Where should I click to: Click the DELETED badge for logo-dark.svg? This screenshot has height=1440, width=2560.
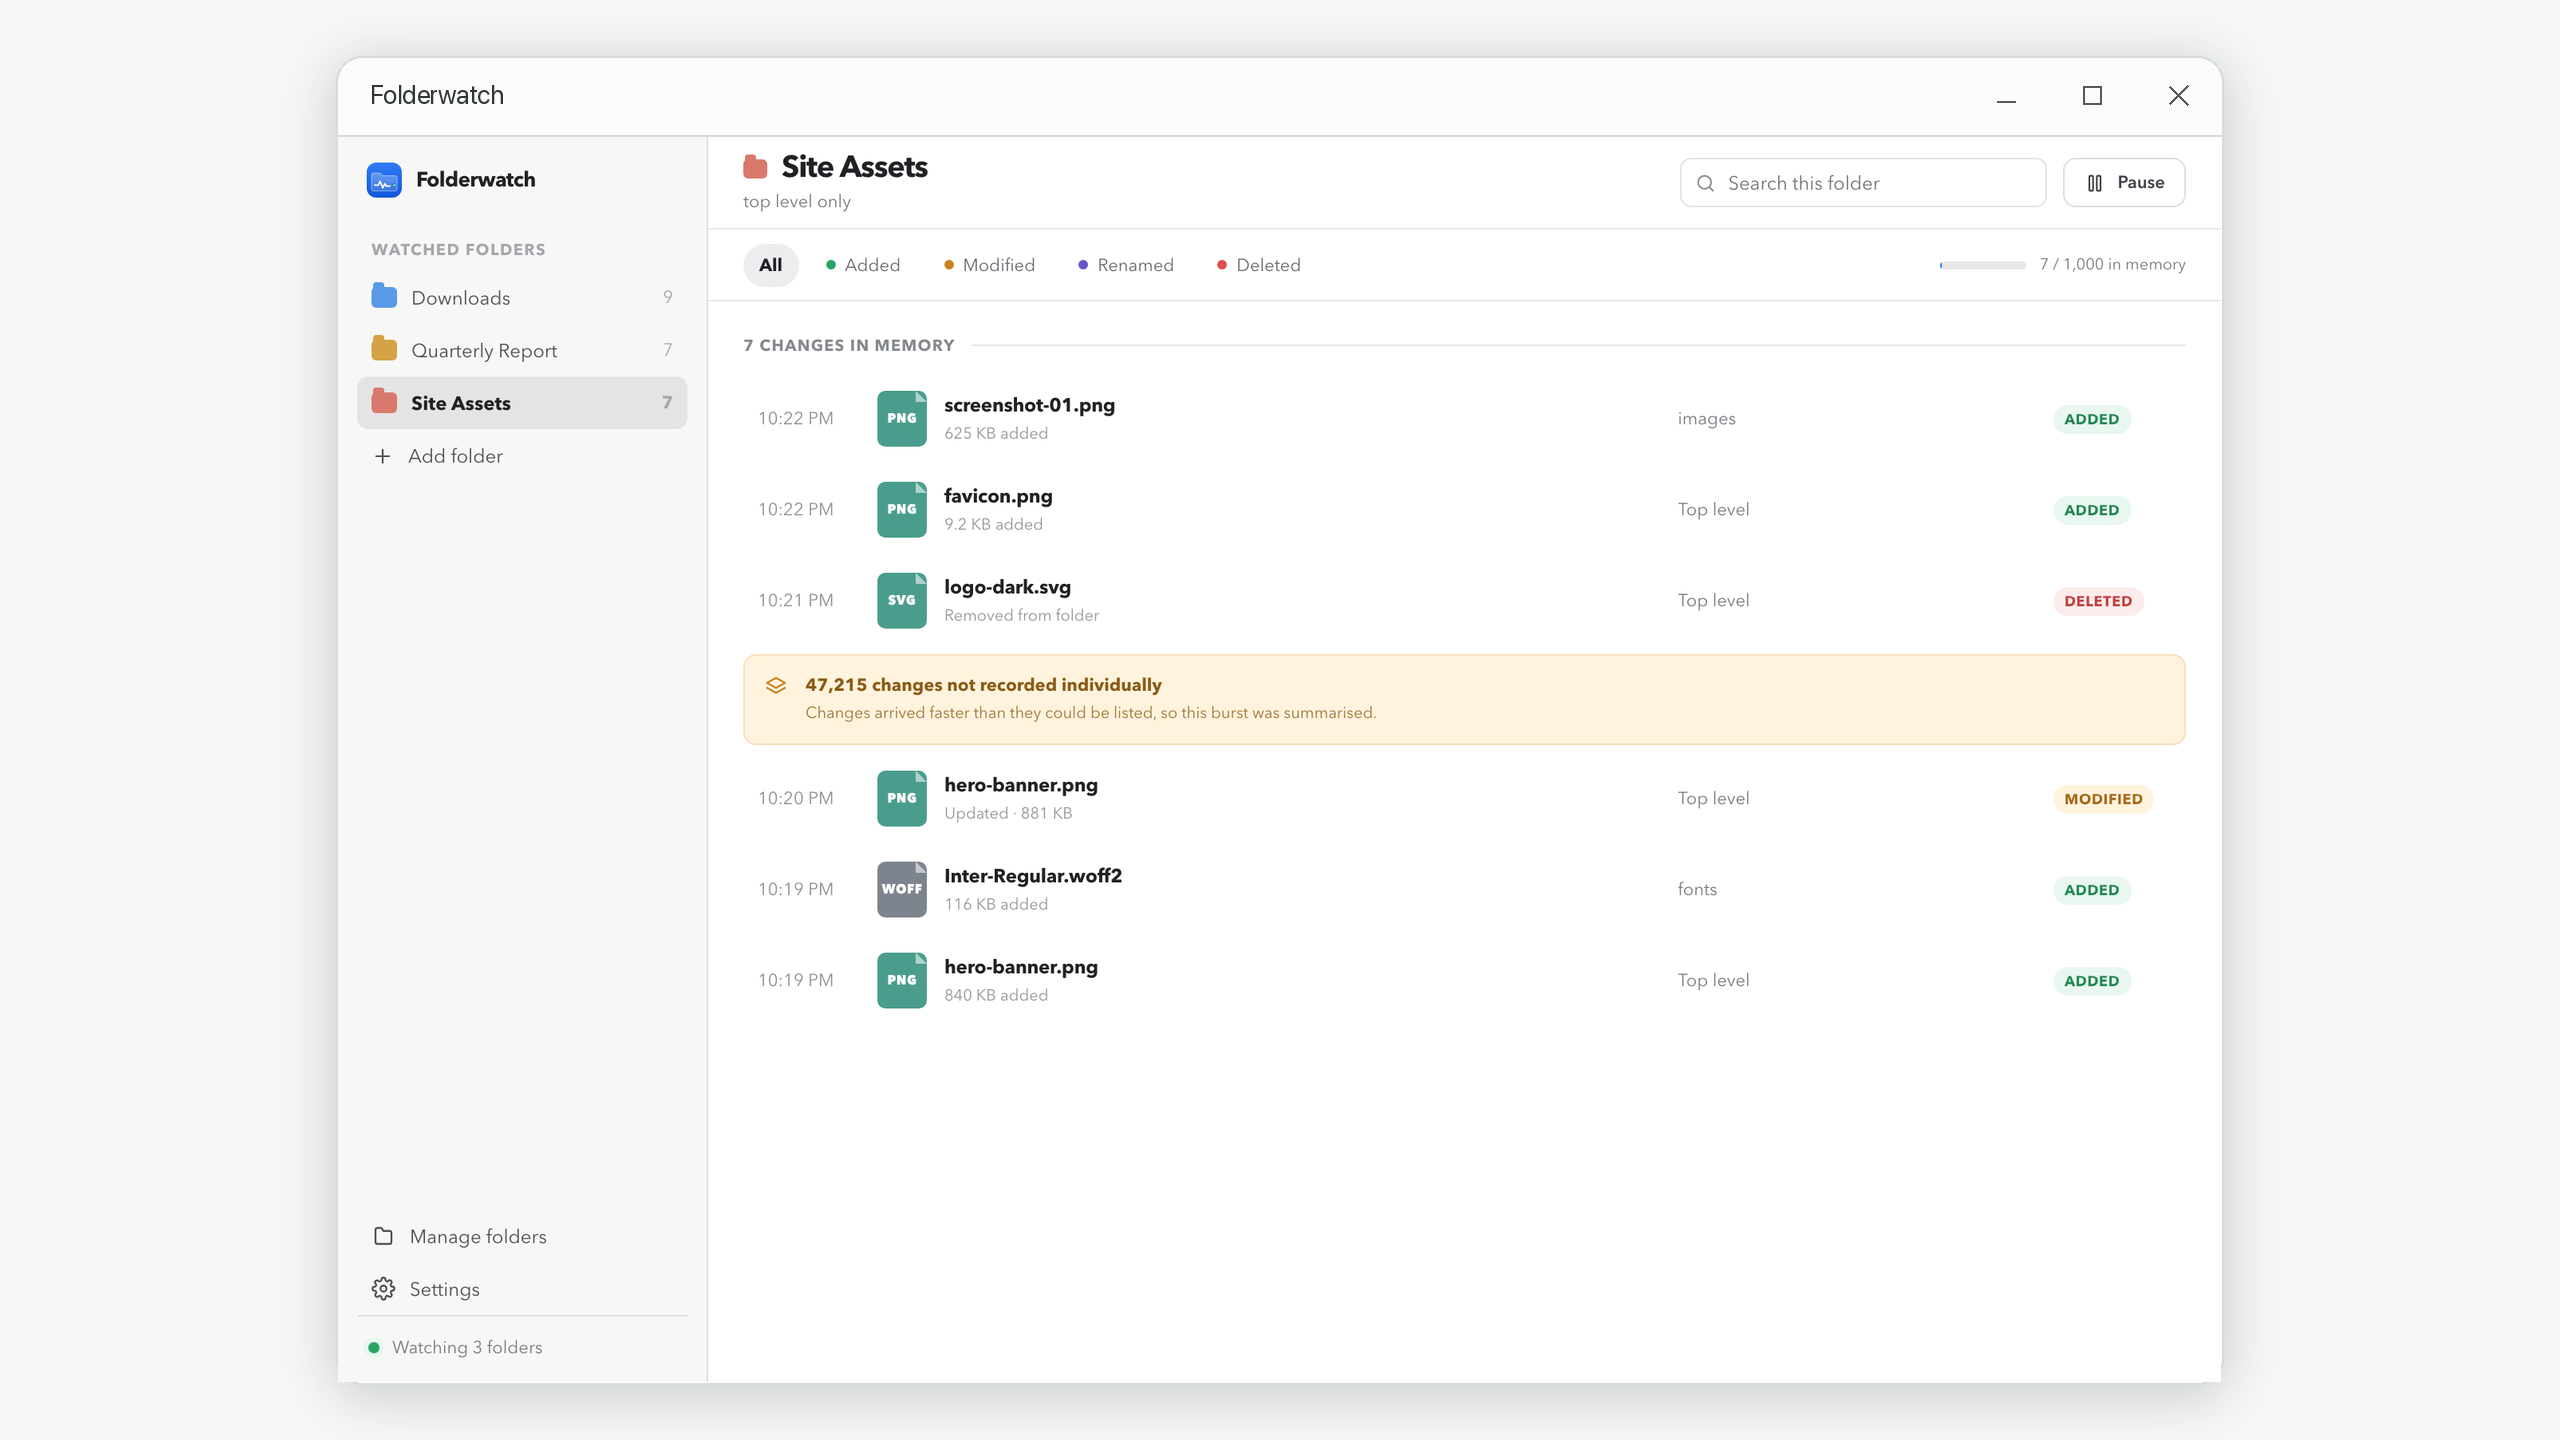coord(2098,601)
